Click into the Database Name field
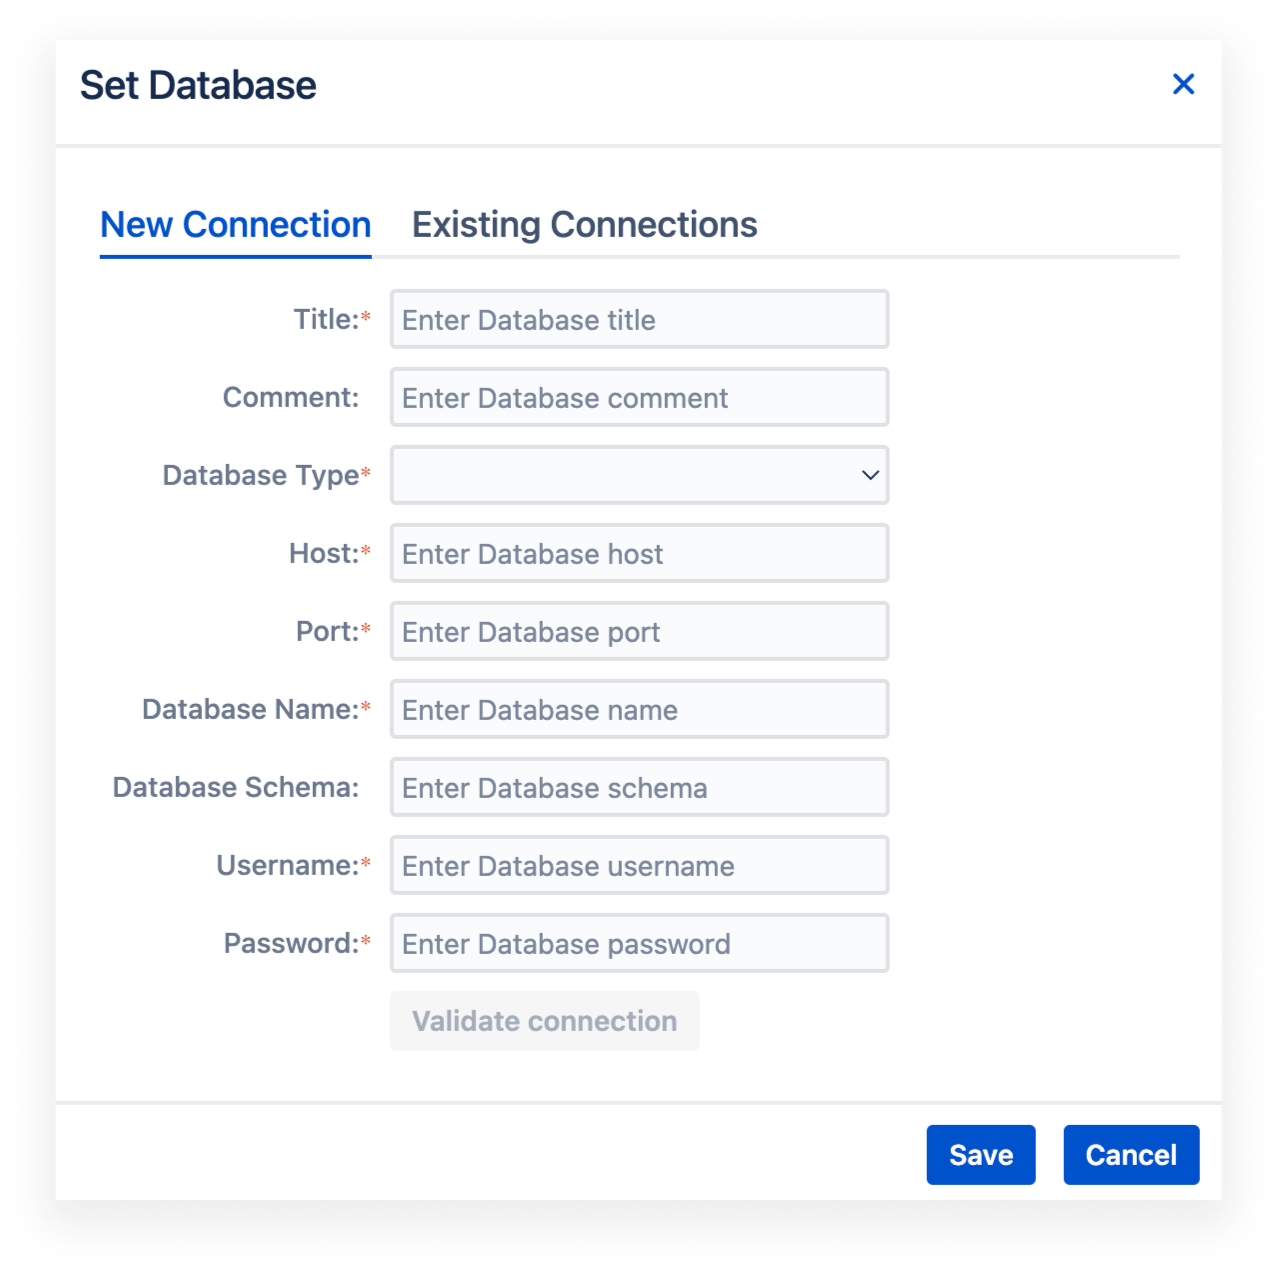 pyautogui.click(x=639, y=709)
